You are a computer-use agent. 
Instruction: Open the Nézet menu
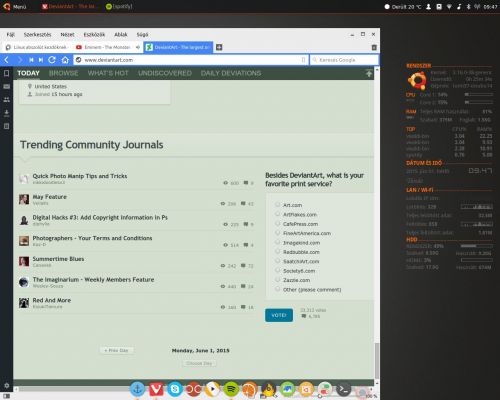click(x=67, y=35)
